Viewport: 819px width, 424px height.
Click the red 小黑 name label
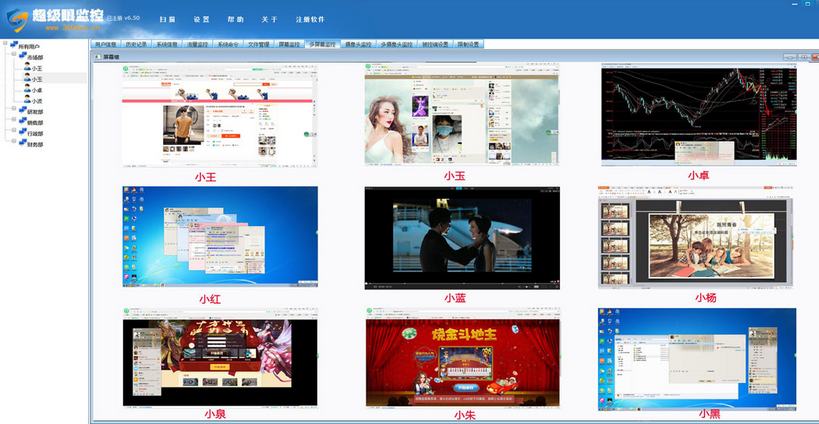[710, 414]
